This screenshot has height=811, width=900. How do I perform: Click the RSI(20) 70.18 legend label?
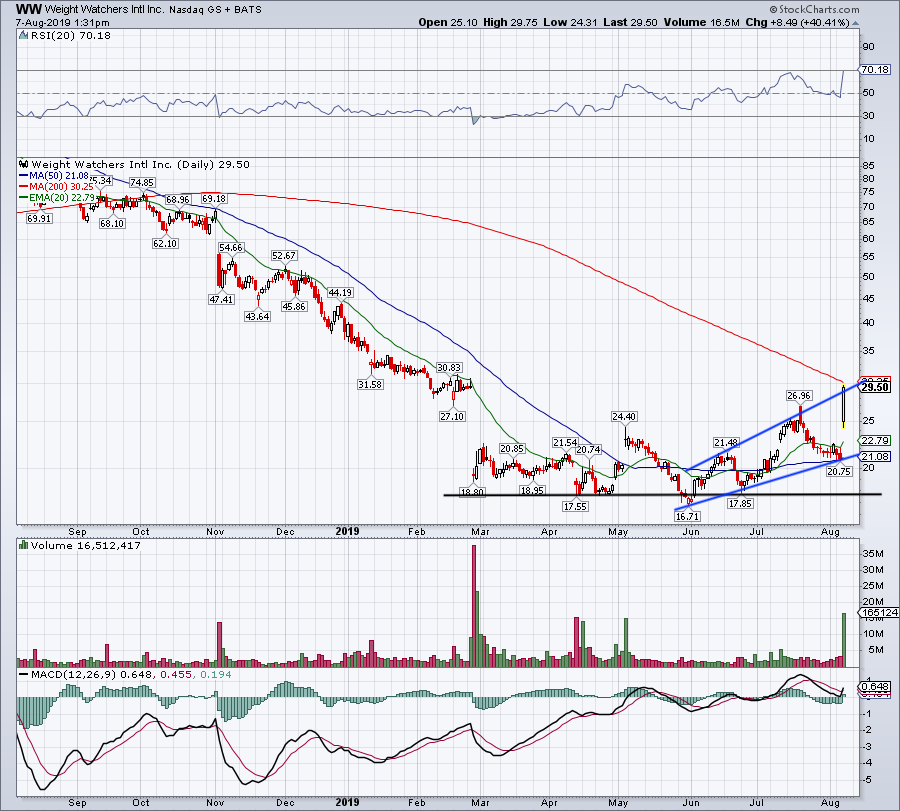click(x=69, y=36)
